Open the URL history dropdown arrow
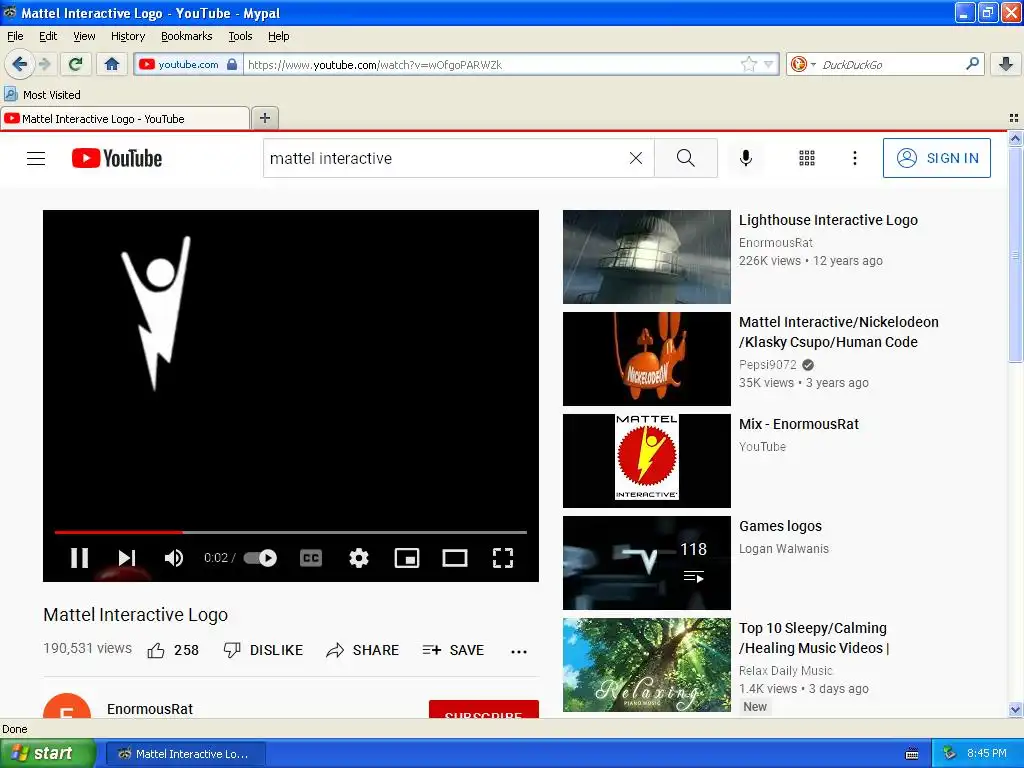1024x768 pixels. pyautogui.click(x=769, y=64)
